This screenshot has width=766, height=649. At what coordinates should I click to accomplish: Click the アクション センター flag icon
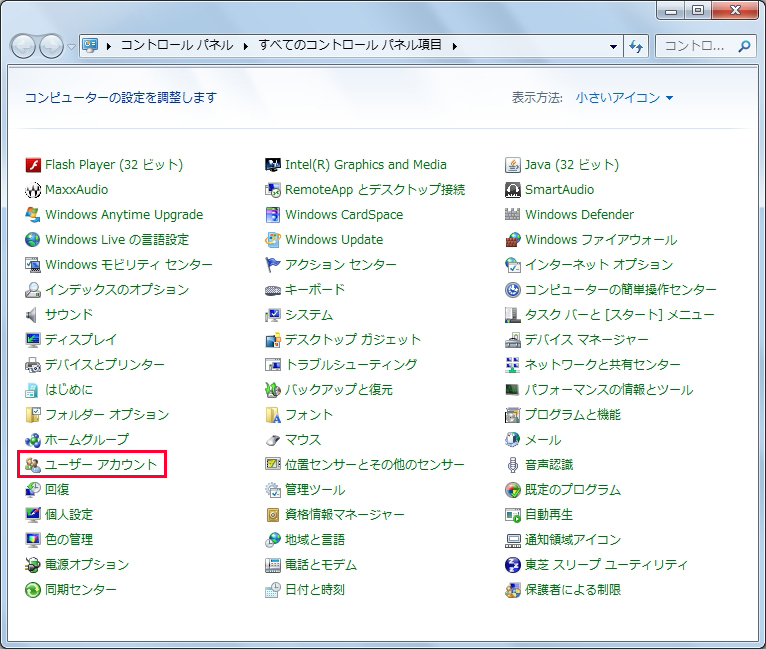[273, 265]
